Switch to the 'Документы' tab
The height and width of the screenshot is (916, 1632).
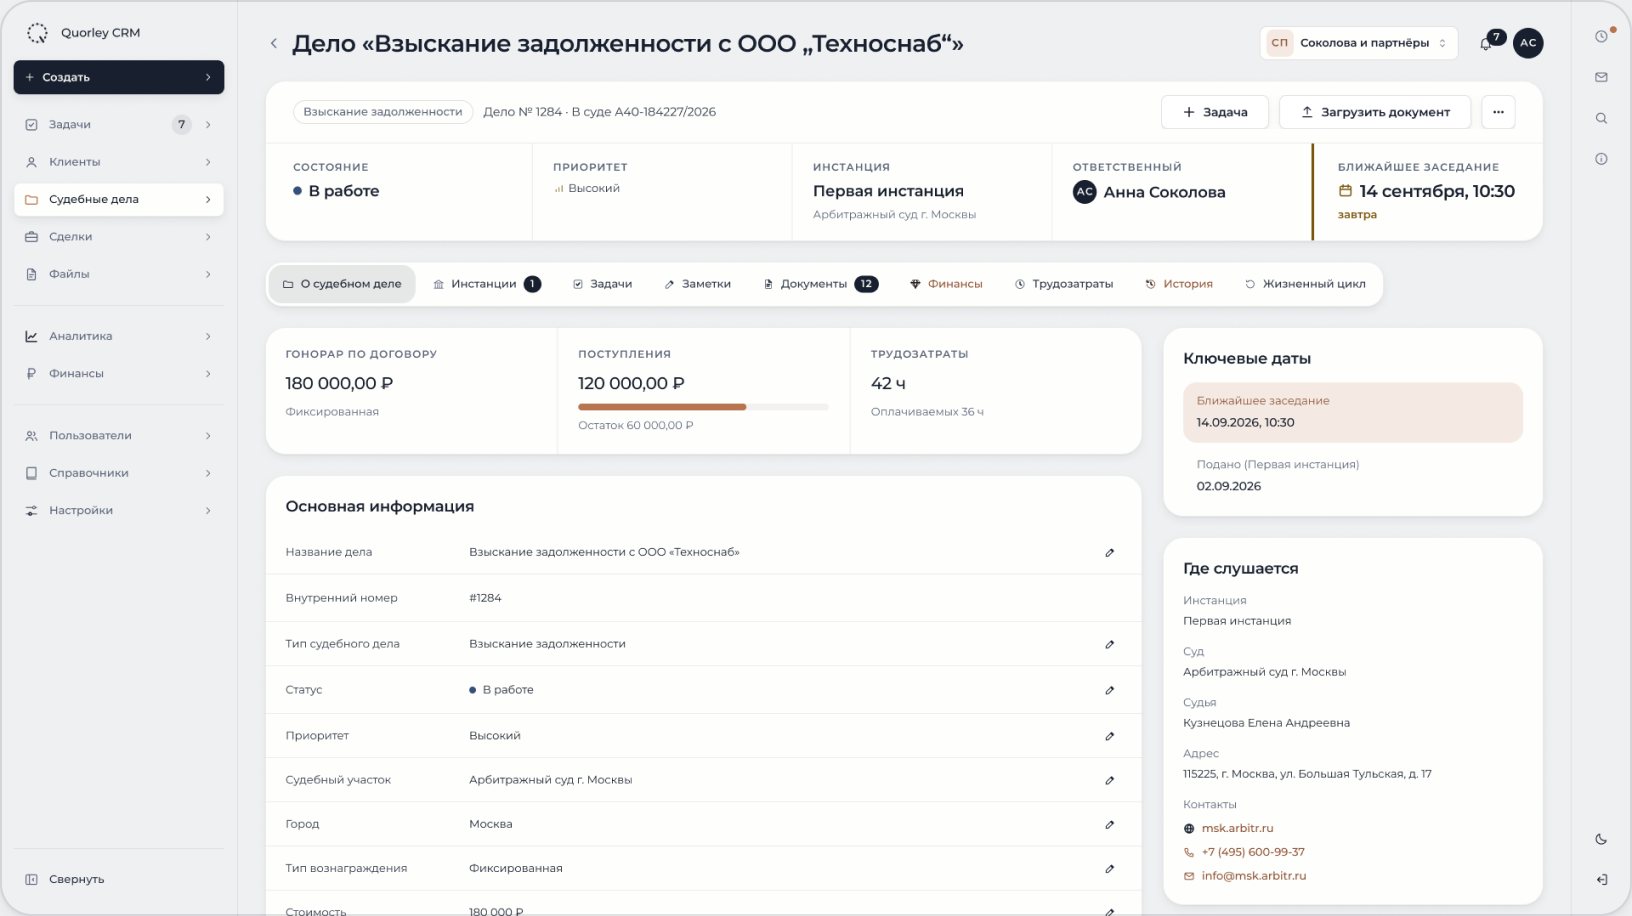click(821, 284)
